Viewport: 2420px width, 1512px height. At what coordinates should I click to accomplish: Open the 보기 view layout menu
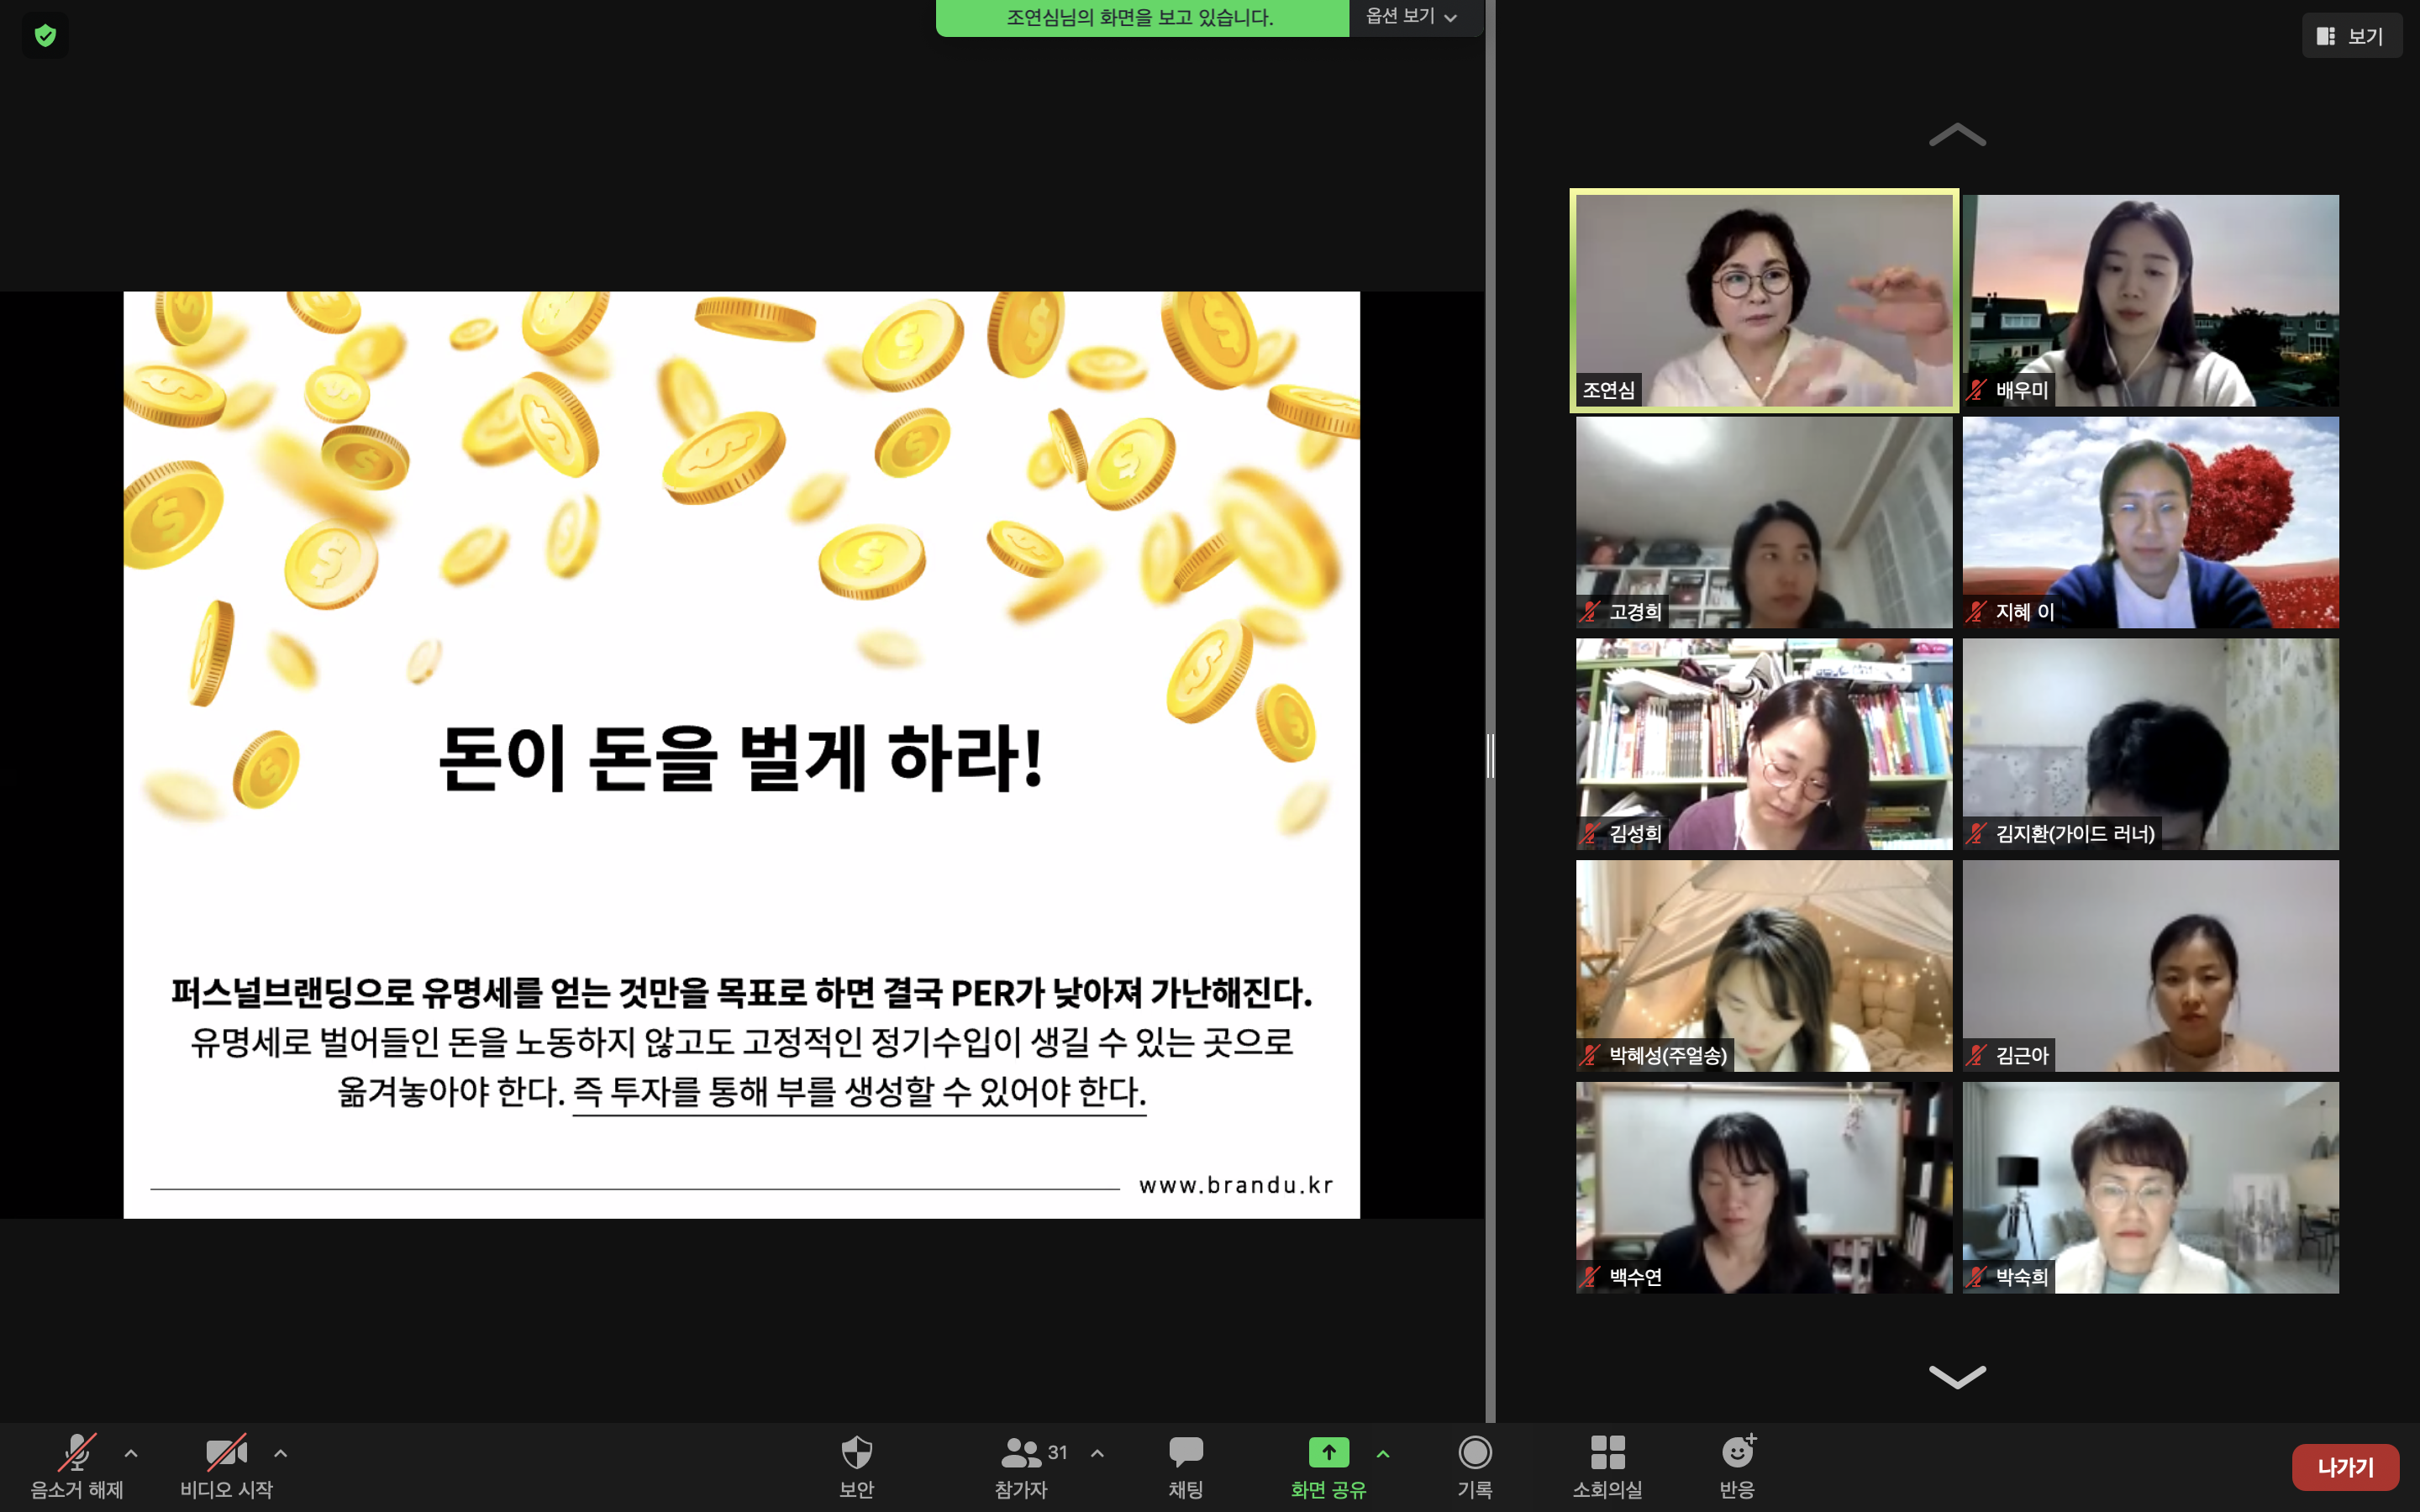pos(2351,36)
